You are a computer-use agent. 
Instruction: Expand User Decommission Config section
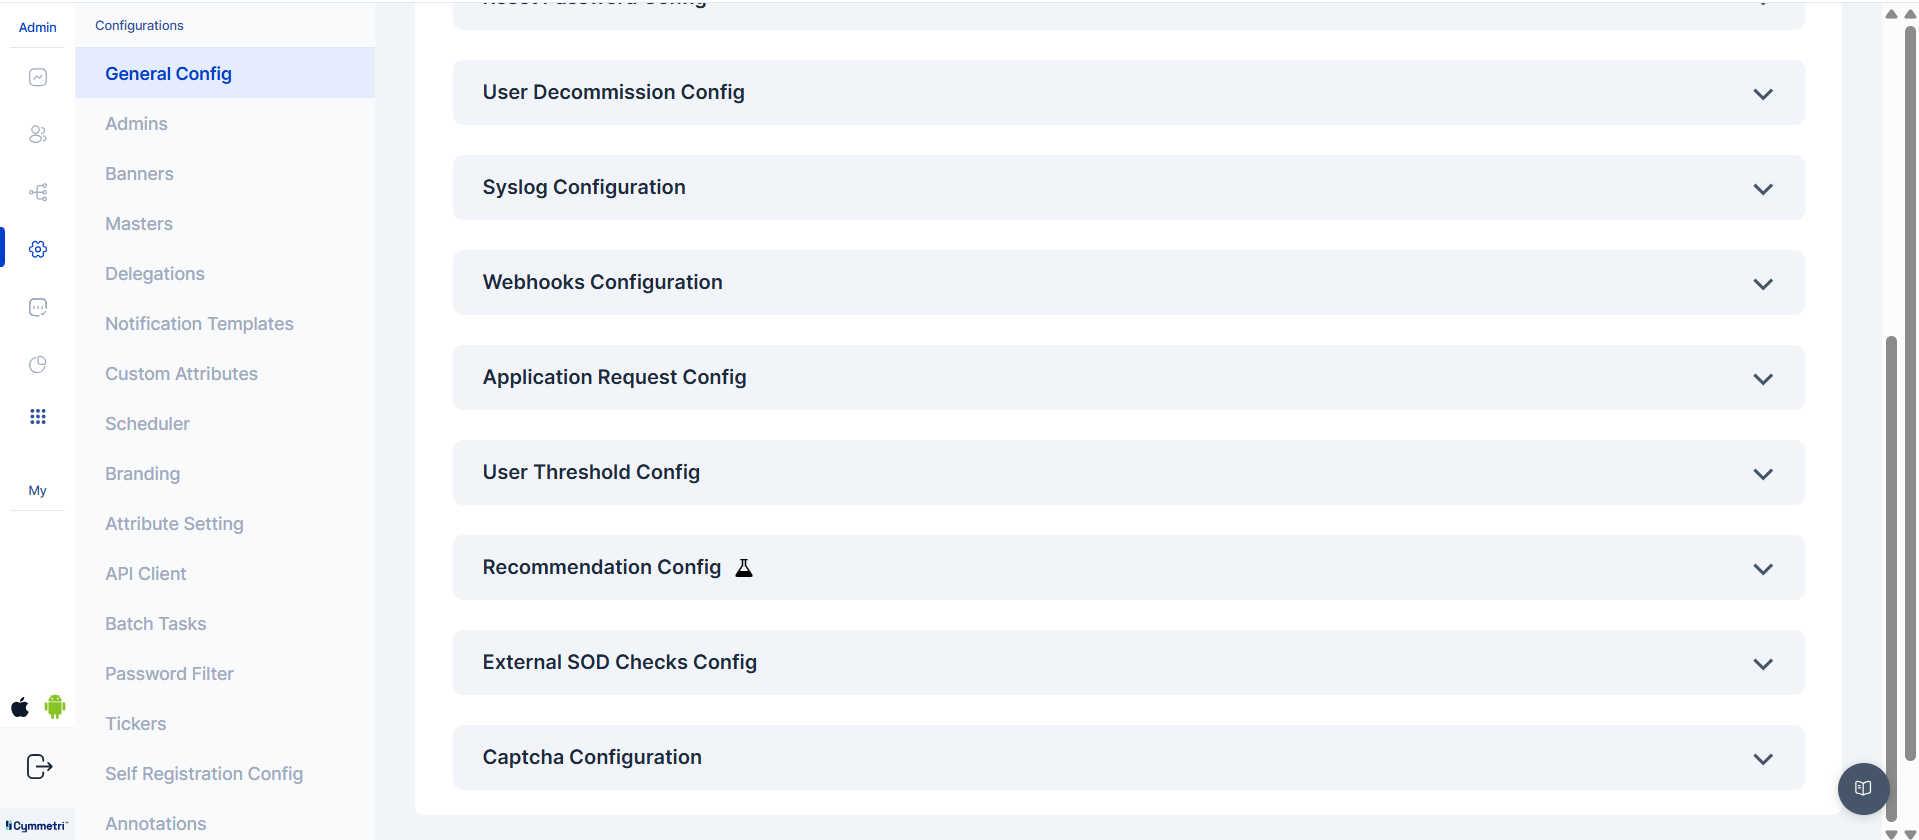1762,94
